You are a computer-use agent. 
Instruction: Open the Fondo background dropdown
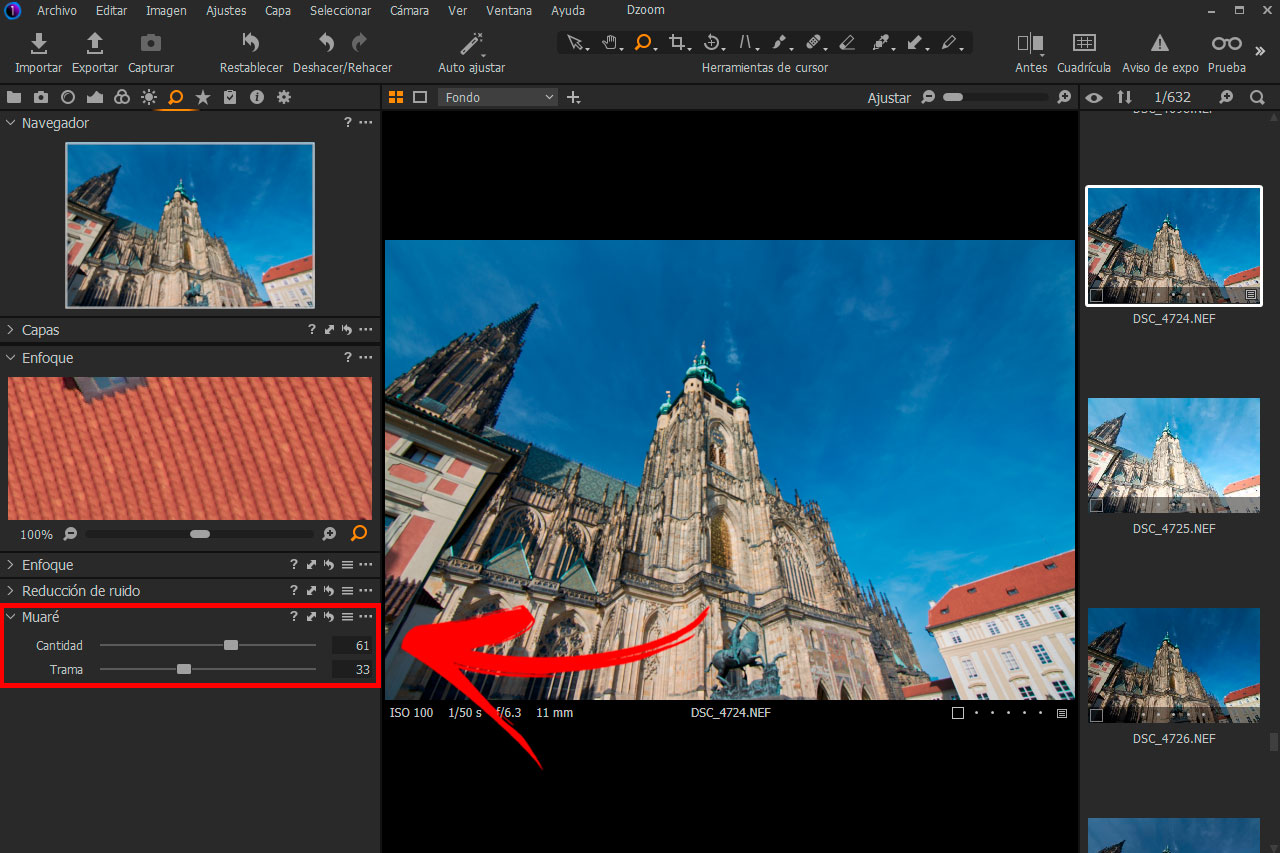click(x=497, y=97)
